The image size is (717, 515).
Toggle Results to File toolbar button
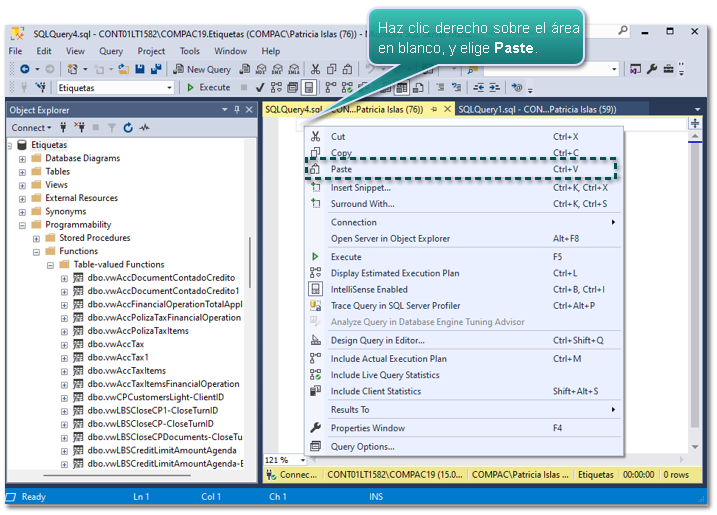pos(418,87)
